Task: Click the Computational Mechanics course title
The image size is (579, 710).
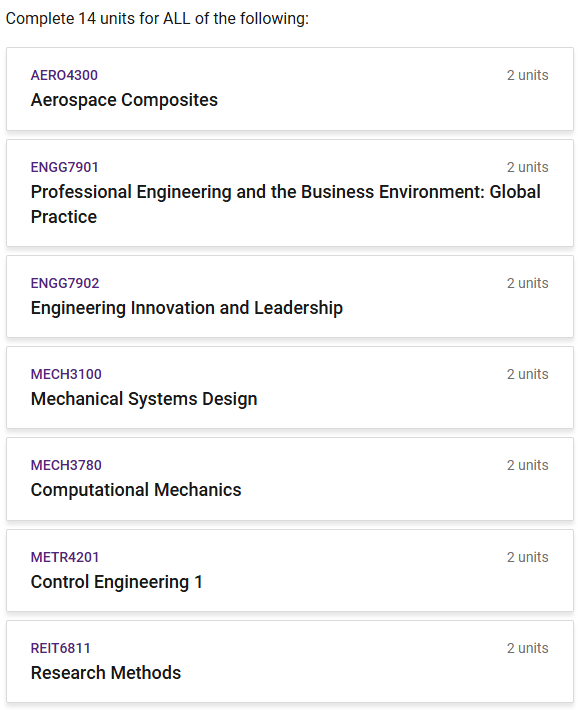Action: [136, 490]
